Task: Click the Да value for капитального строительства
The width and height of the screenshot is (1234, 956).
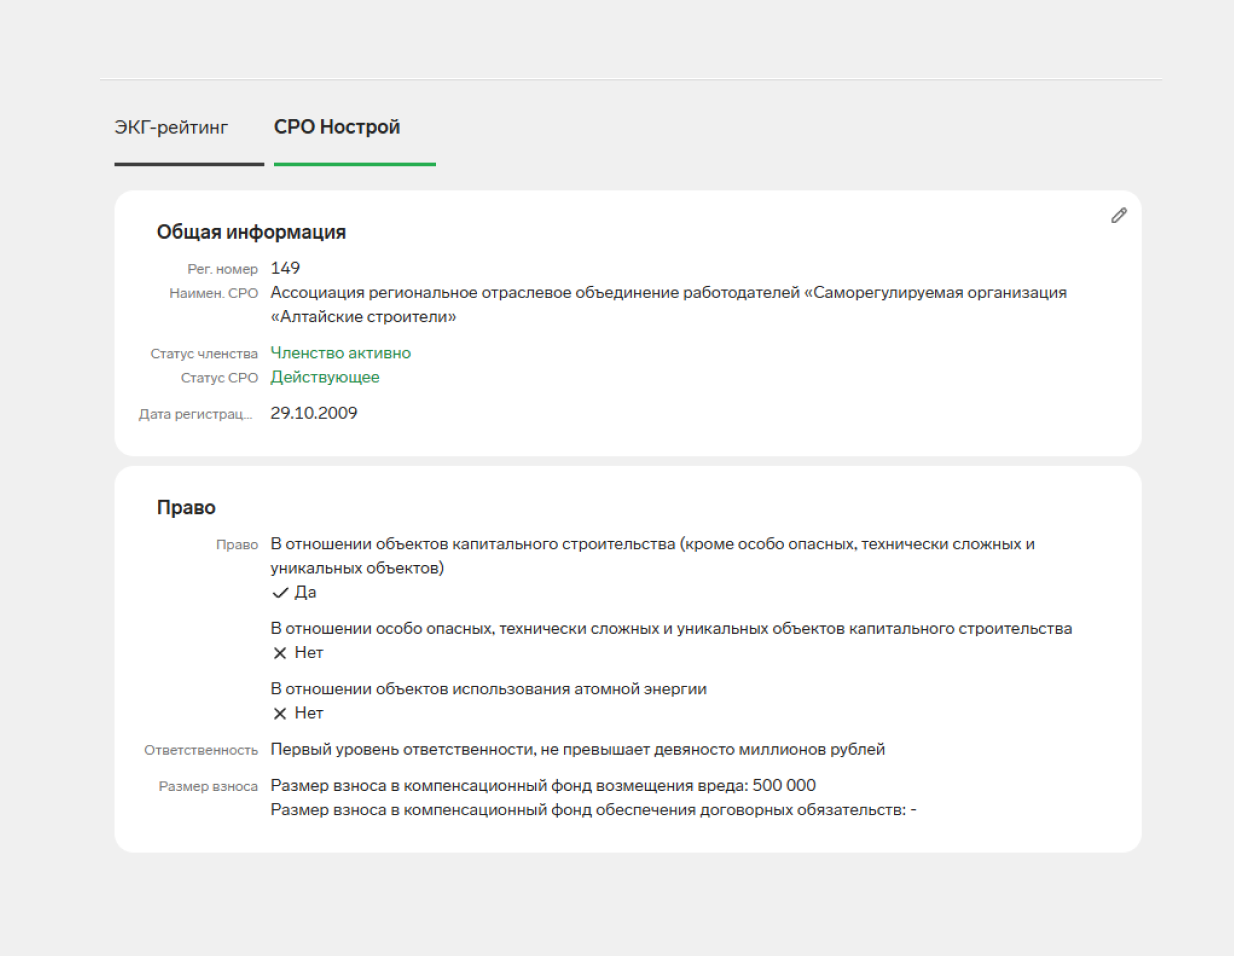Action: 305,593
